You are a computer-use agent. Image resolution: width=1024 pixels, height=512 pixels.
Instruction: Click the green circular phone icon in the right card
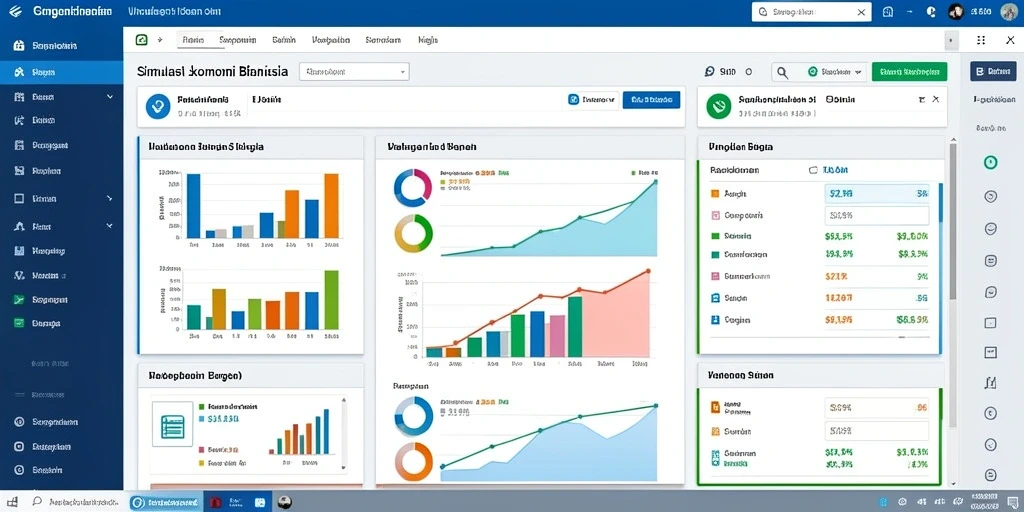(x=718, y=106)
